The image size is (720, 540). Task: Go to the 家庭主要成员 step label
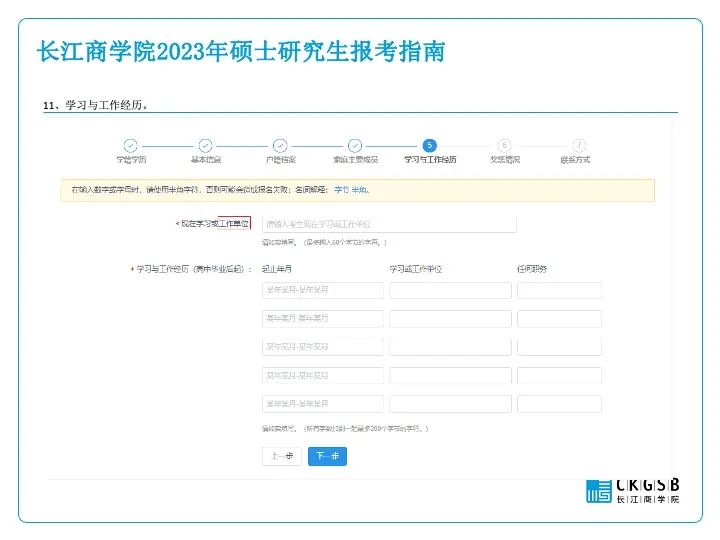pos(355,160)
